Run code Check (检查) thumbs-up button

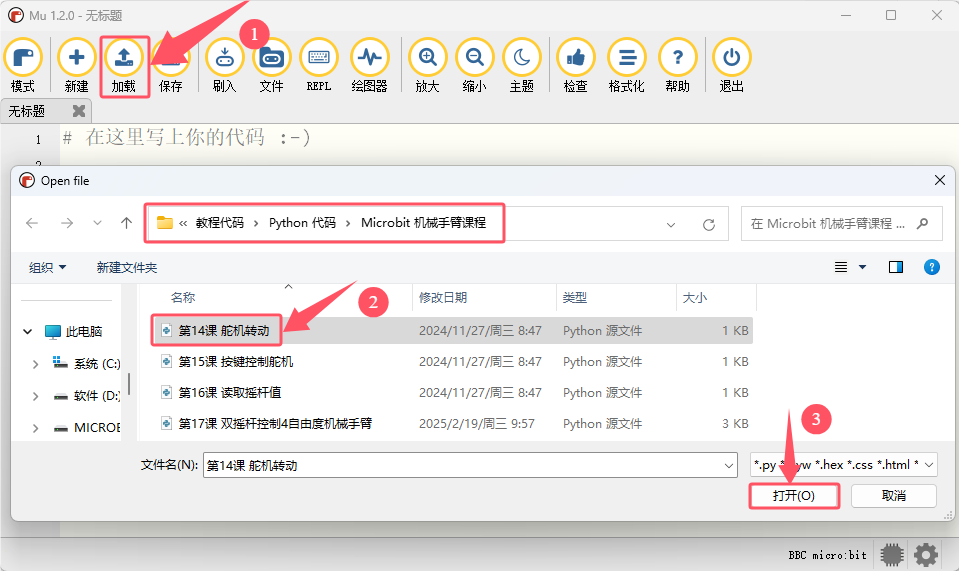pos(576,65)
